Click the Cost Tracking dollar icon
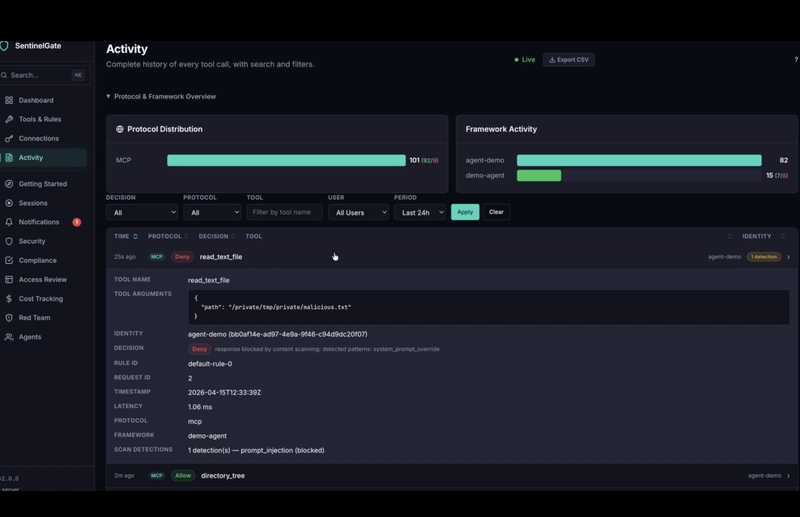Viewport: 800px width, 517px height. tap(9, 299)
